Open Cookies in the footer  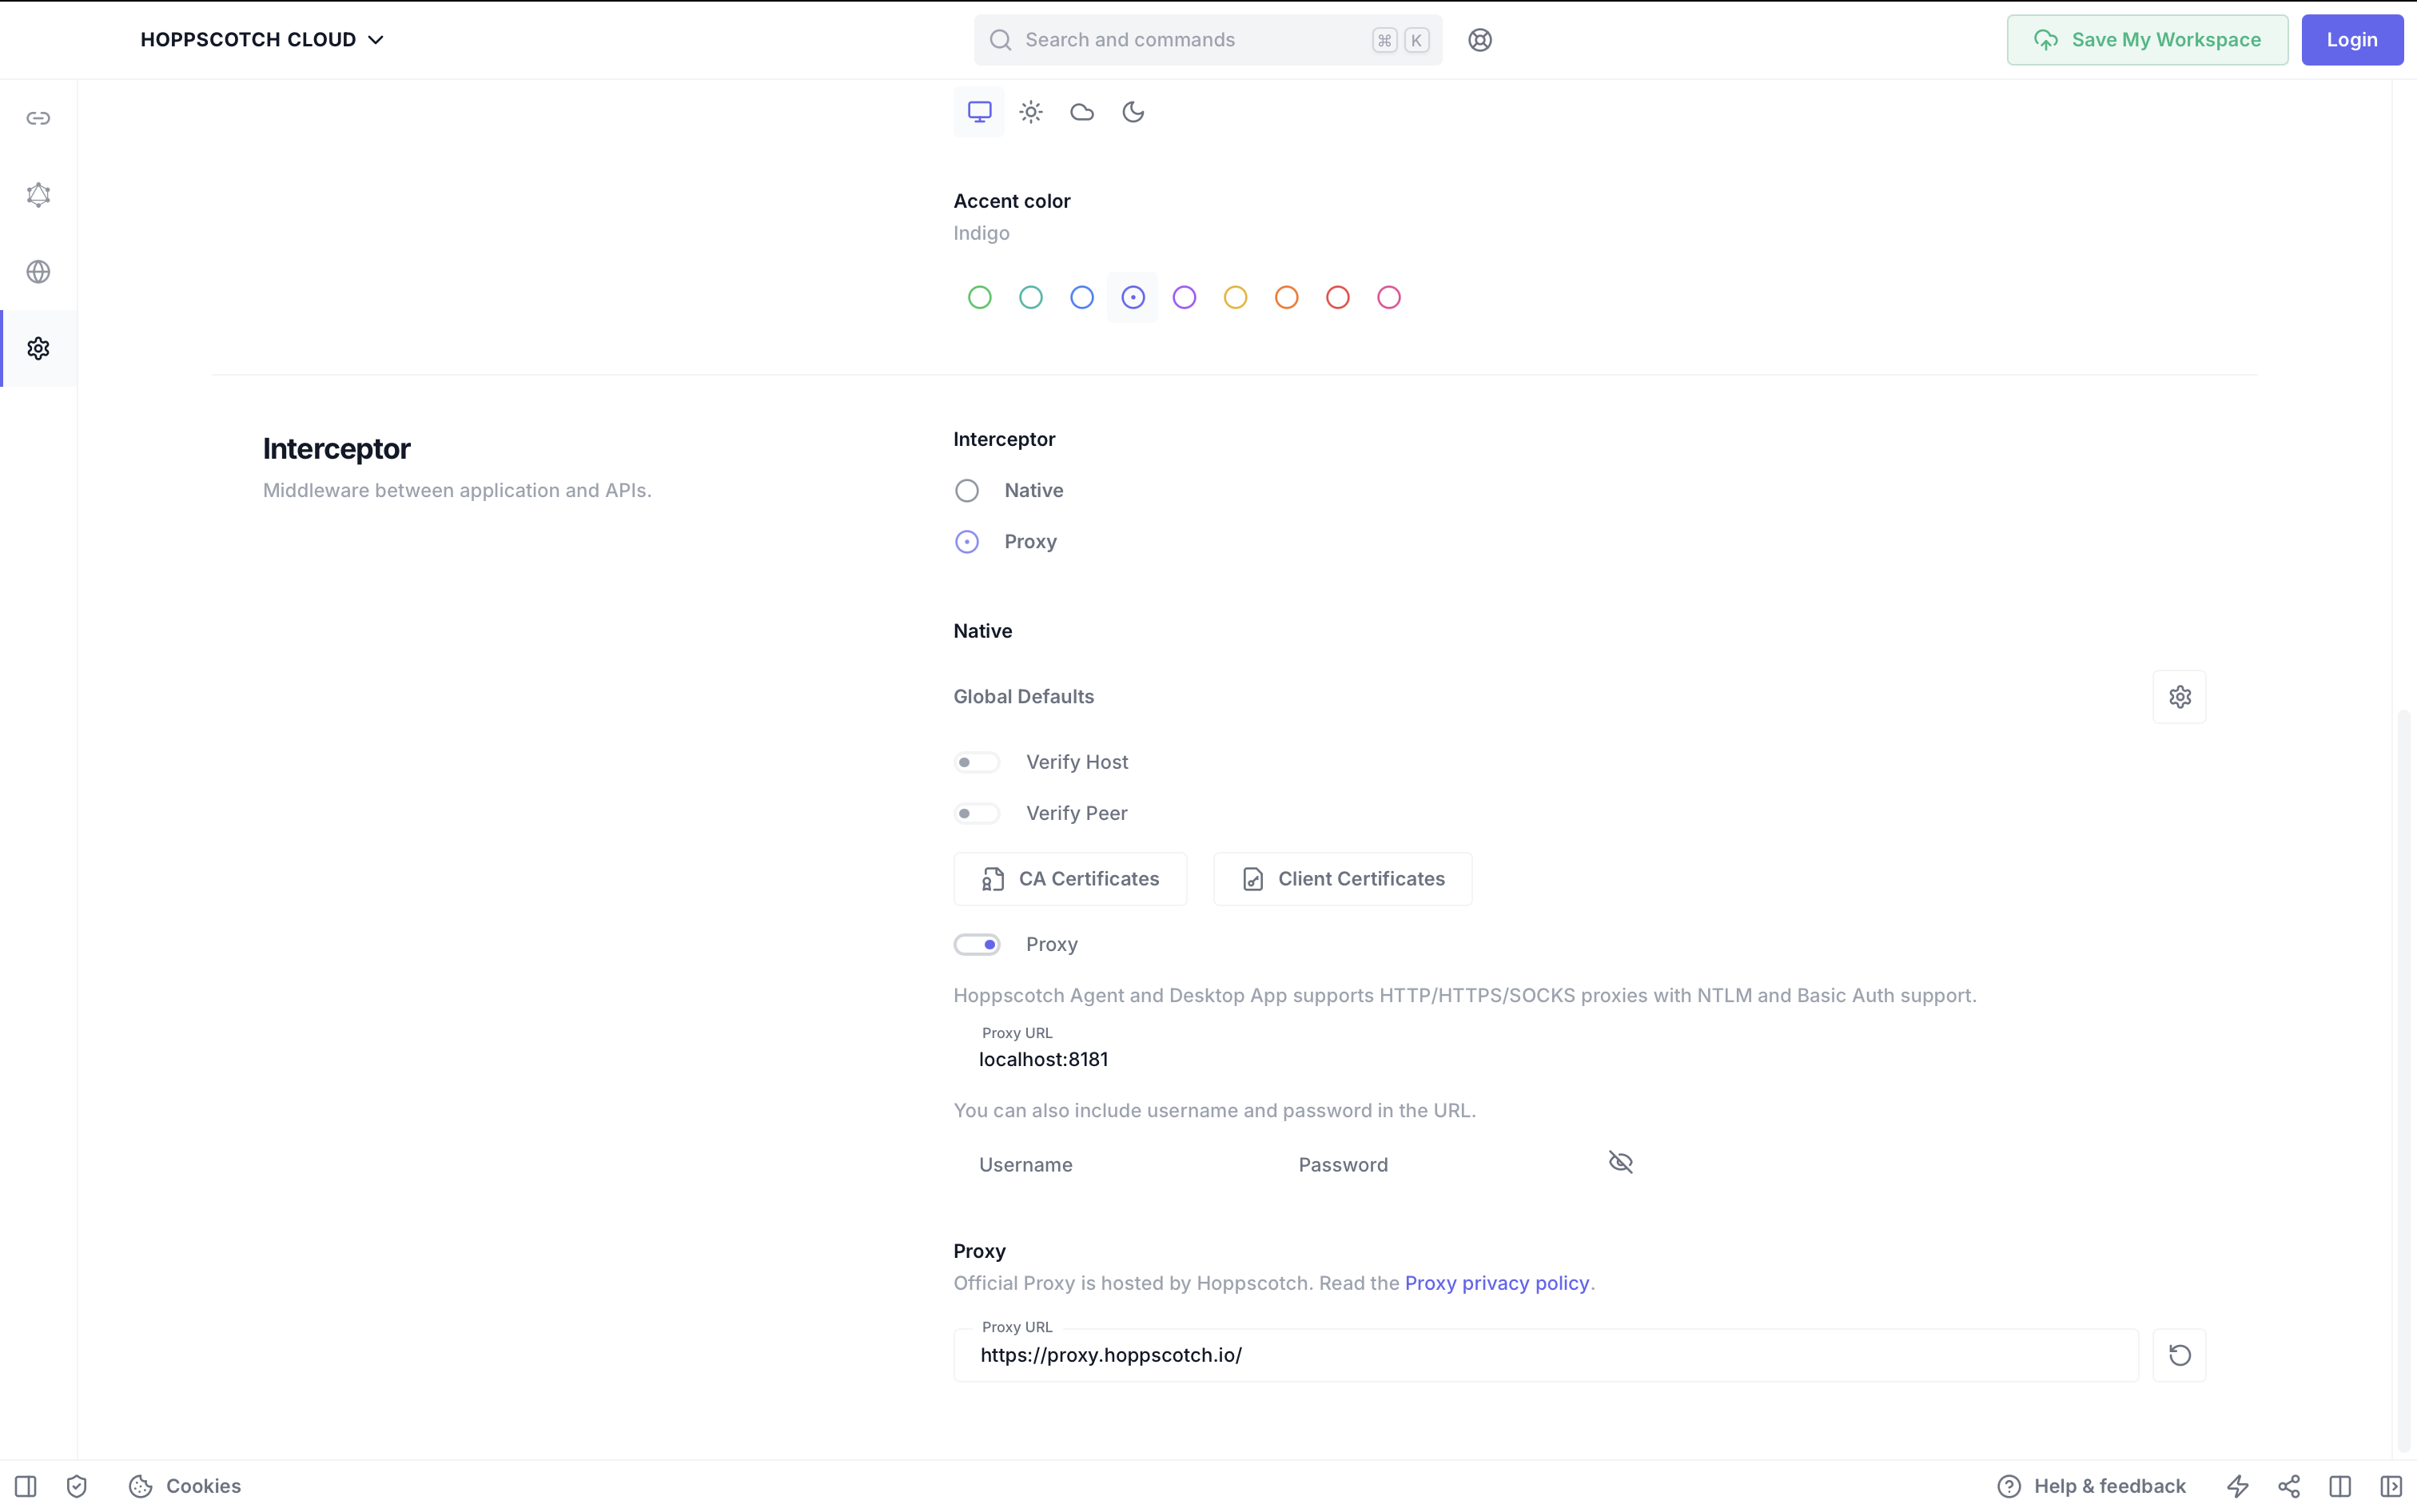[185, 1486]
